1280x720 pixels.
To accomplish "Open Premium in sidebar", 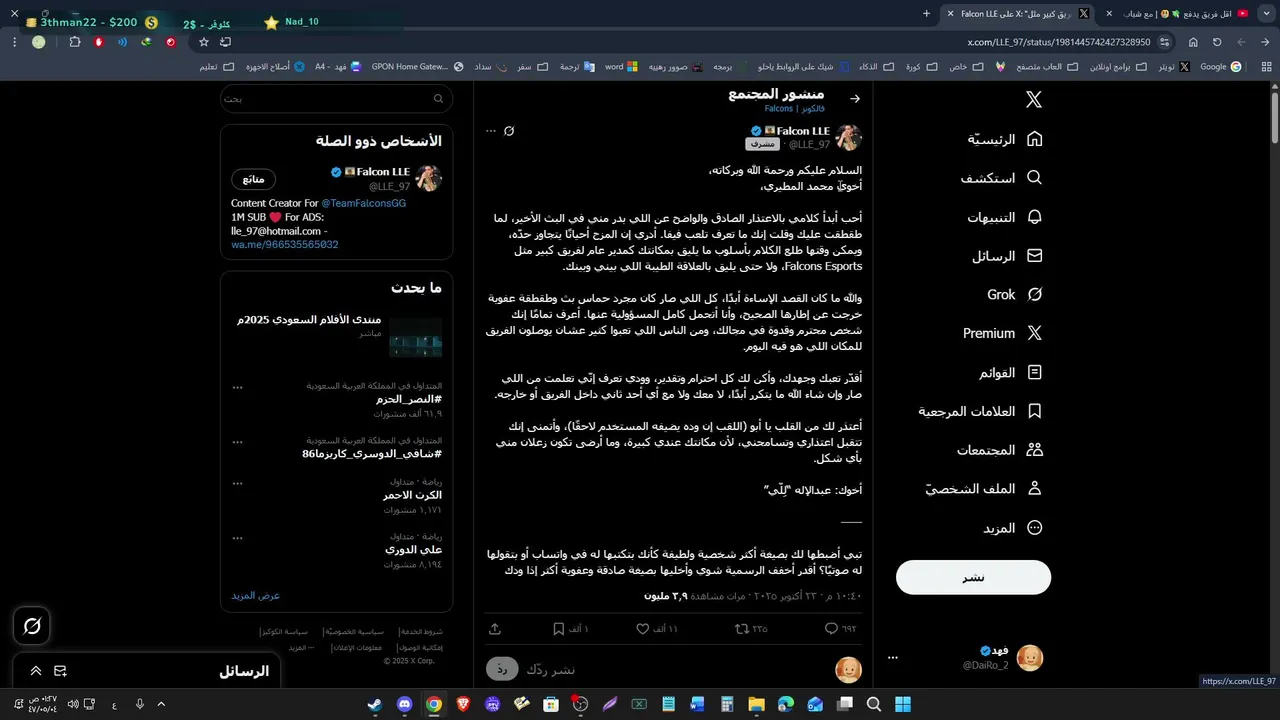I will coord(1003,333).
